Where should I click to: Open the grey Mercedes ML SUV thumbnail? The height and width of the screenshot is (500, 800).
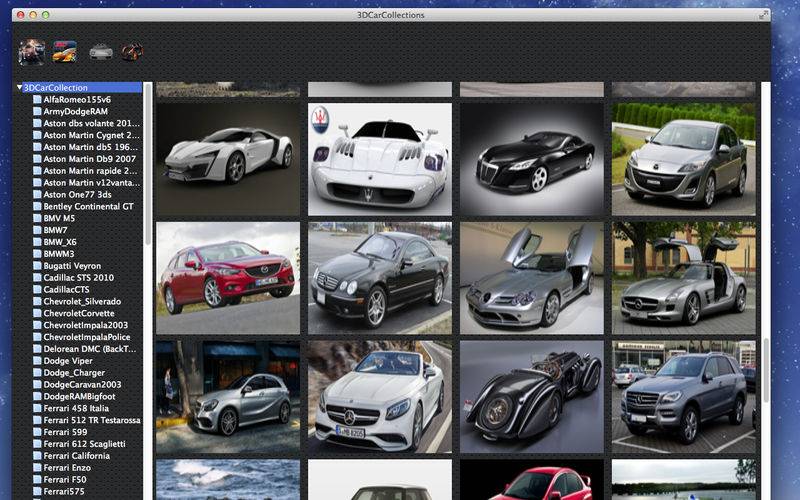point(684,397)
